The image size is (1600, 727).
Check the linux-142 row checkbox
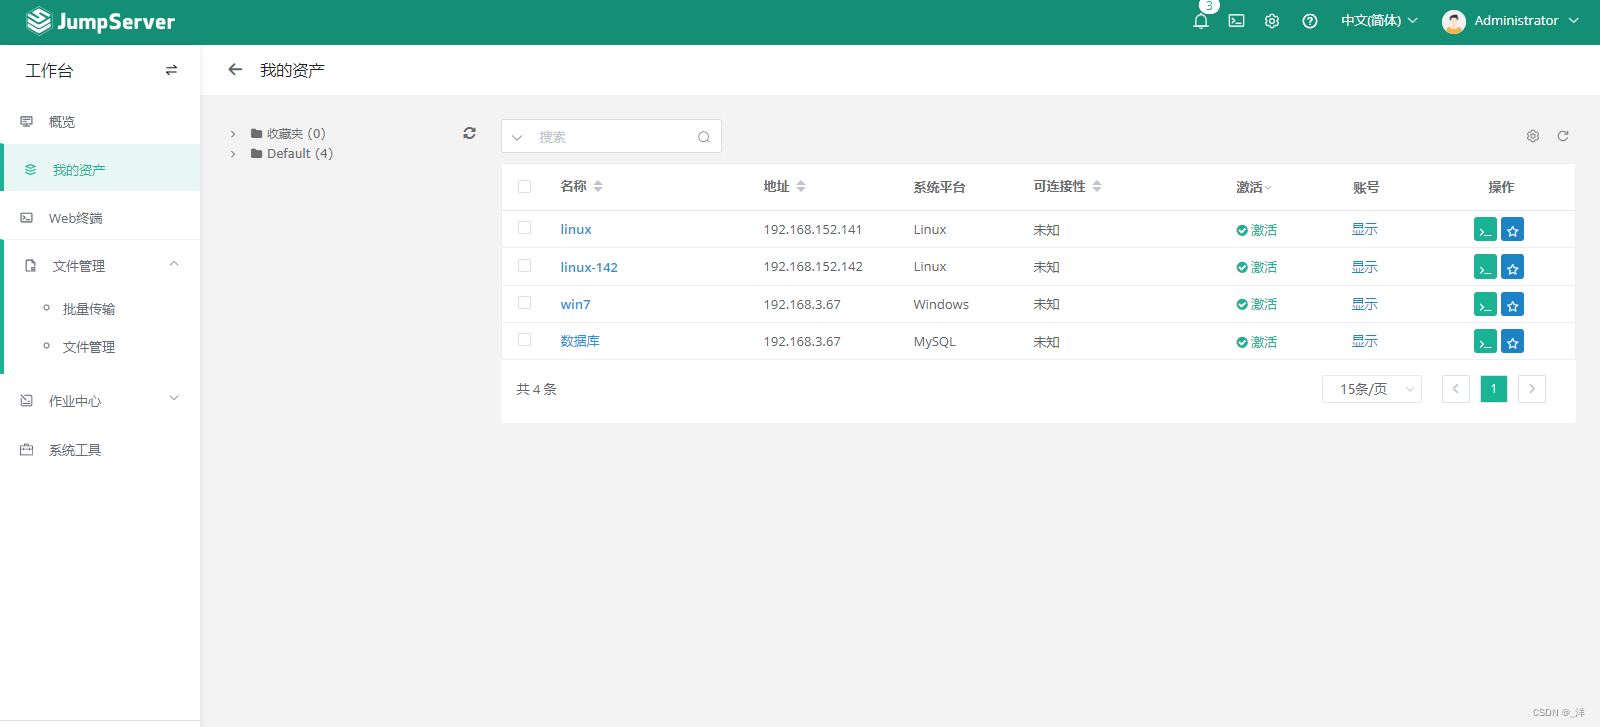pos(524,266)
